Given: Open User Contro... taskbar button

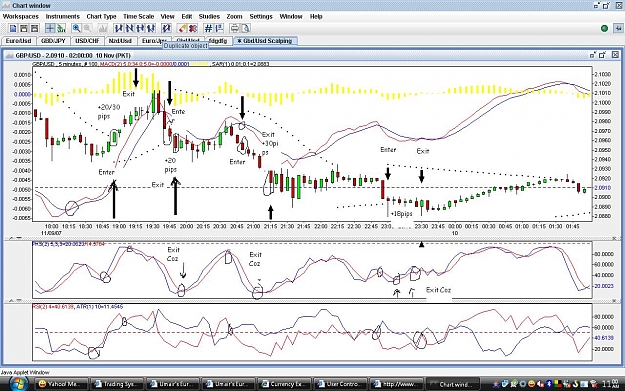Looking at the screenshot, I should (340, 384).
